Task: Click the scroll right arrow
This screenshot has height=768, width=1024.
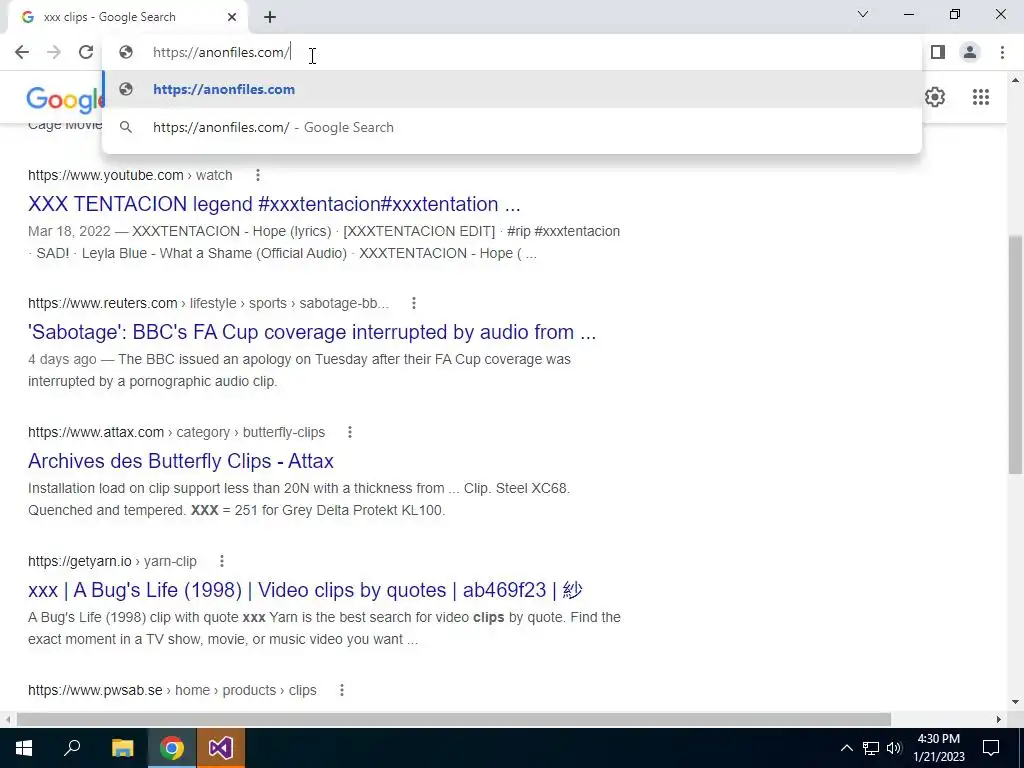Action: point(999,719)
